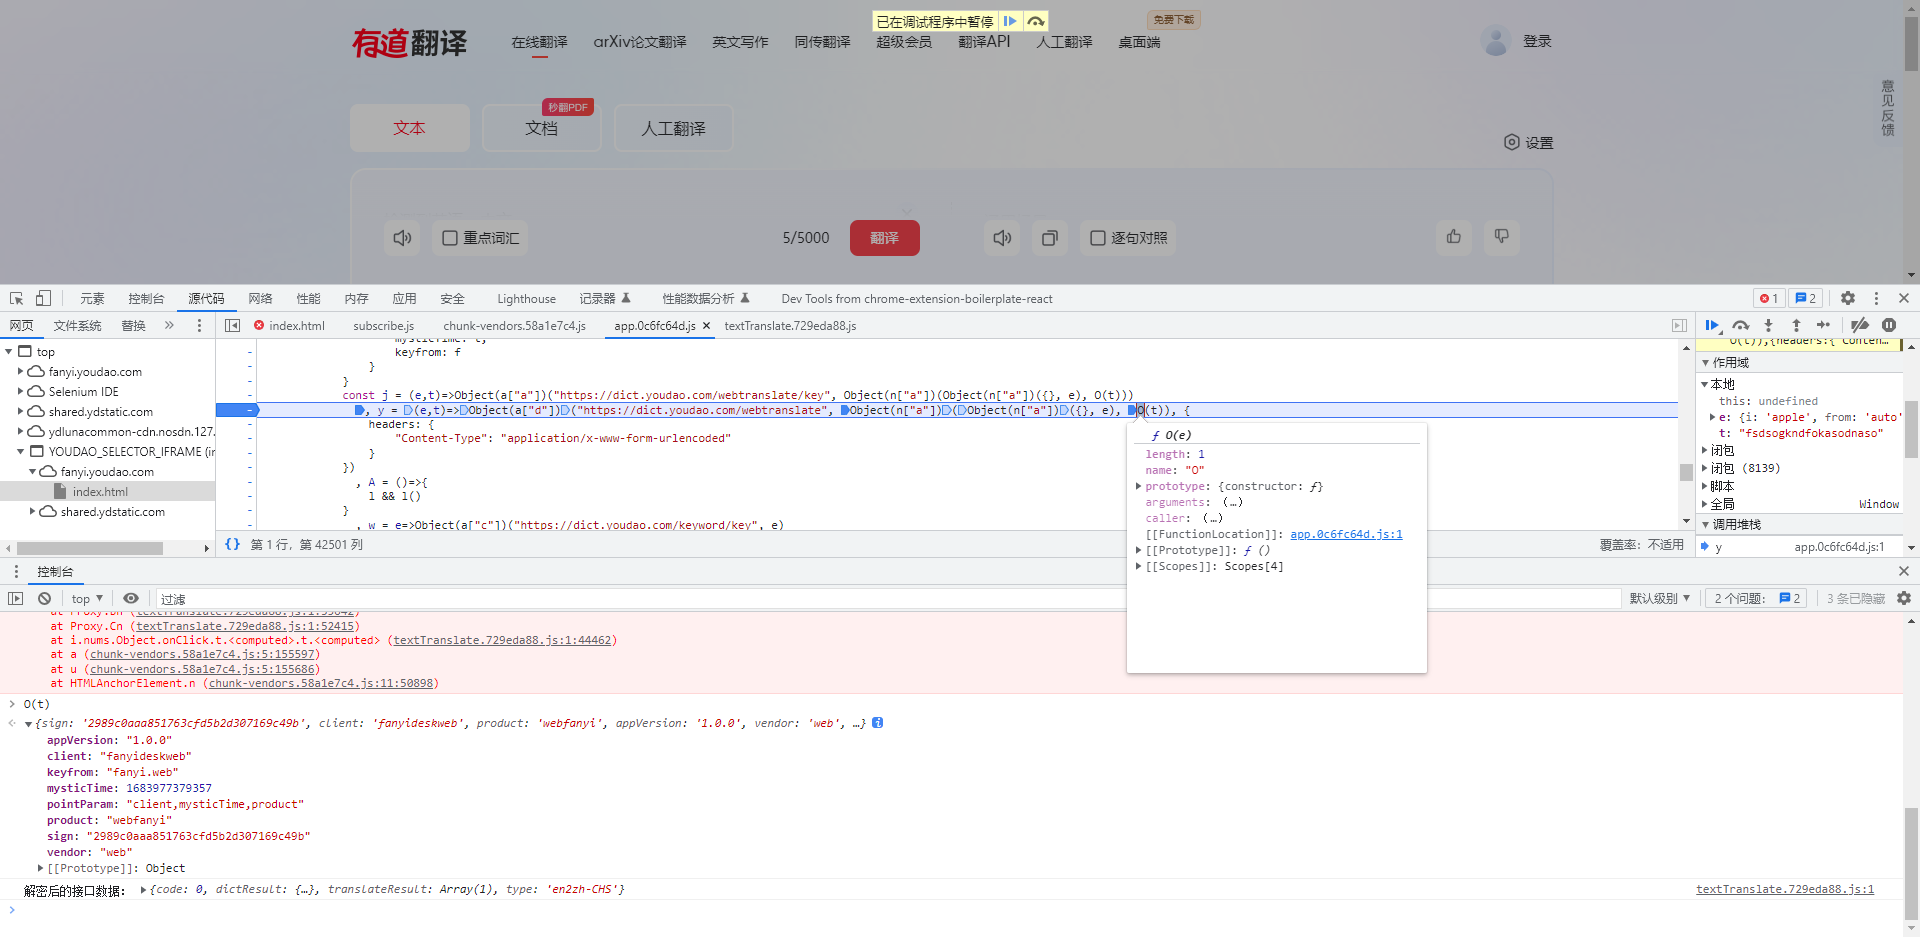Open the app.0c6fc64d.js:1 function location link
1920x937 pixels.
[x=1346, y=534]
